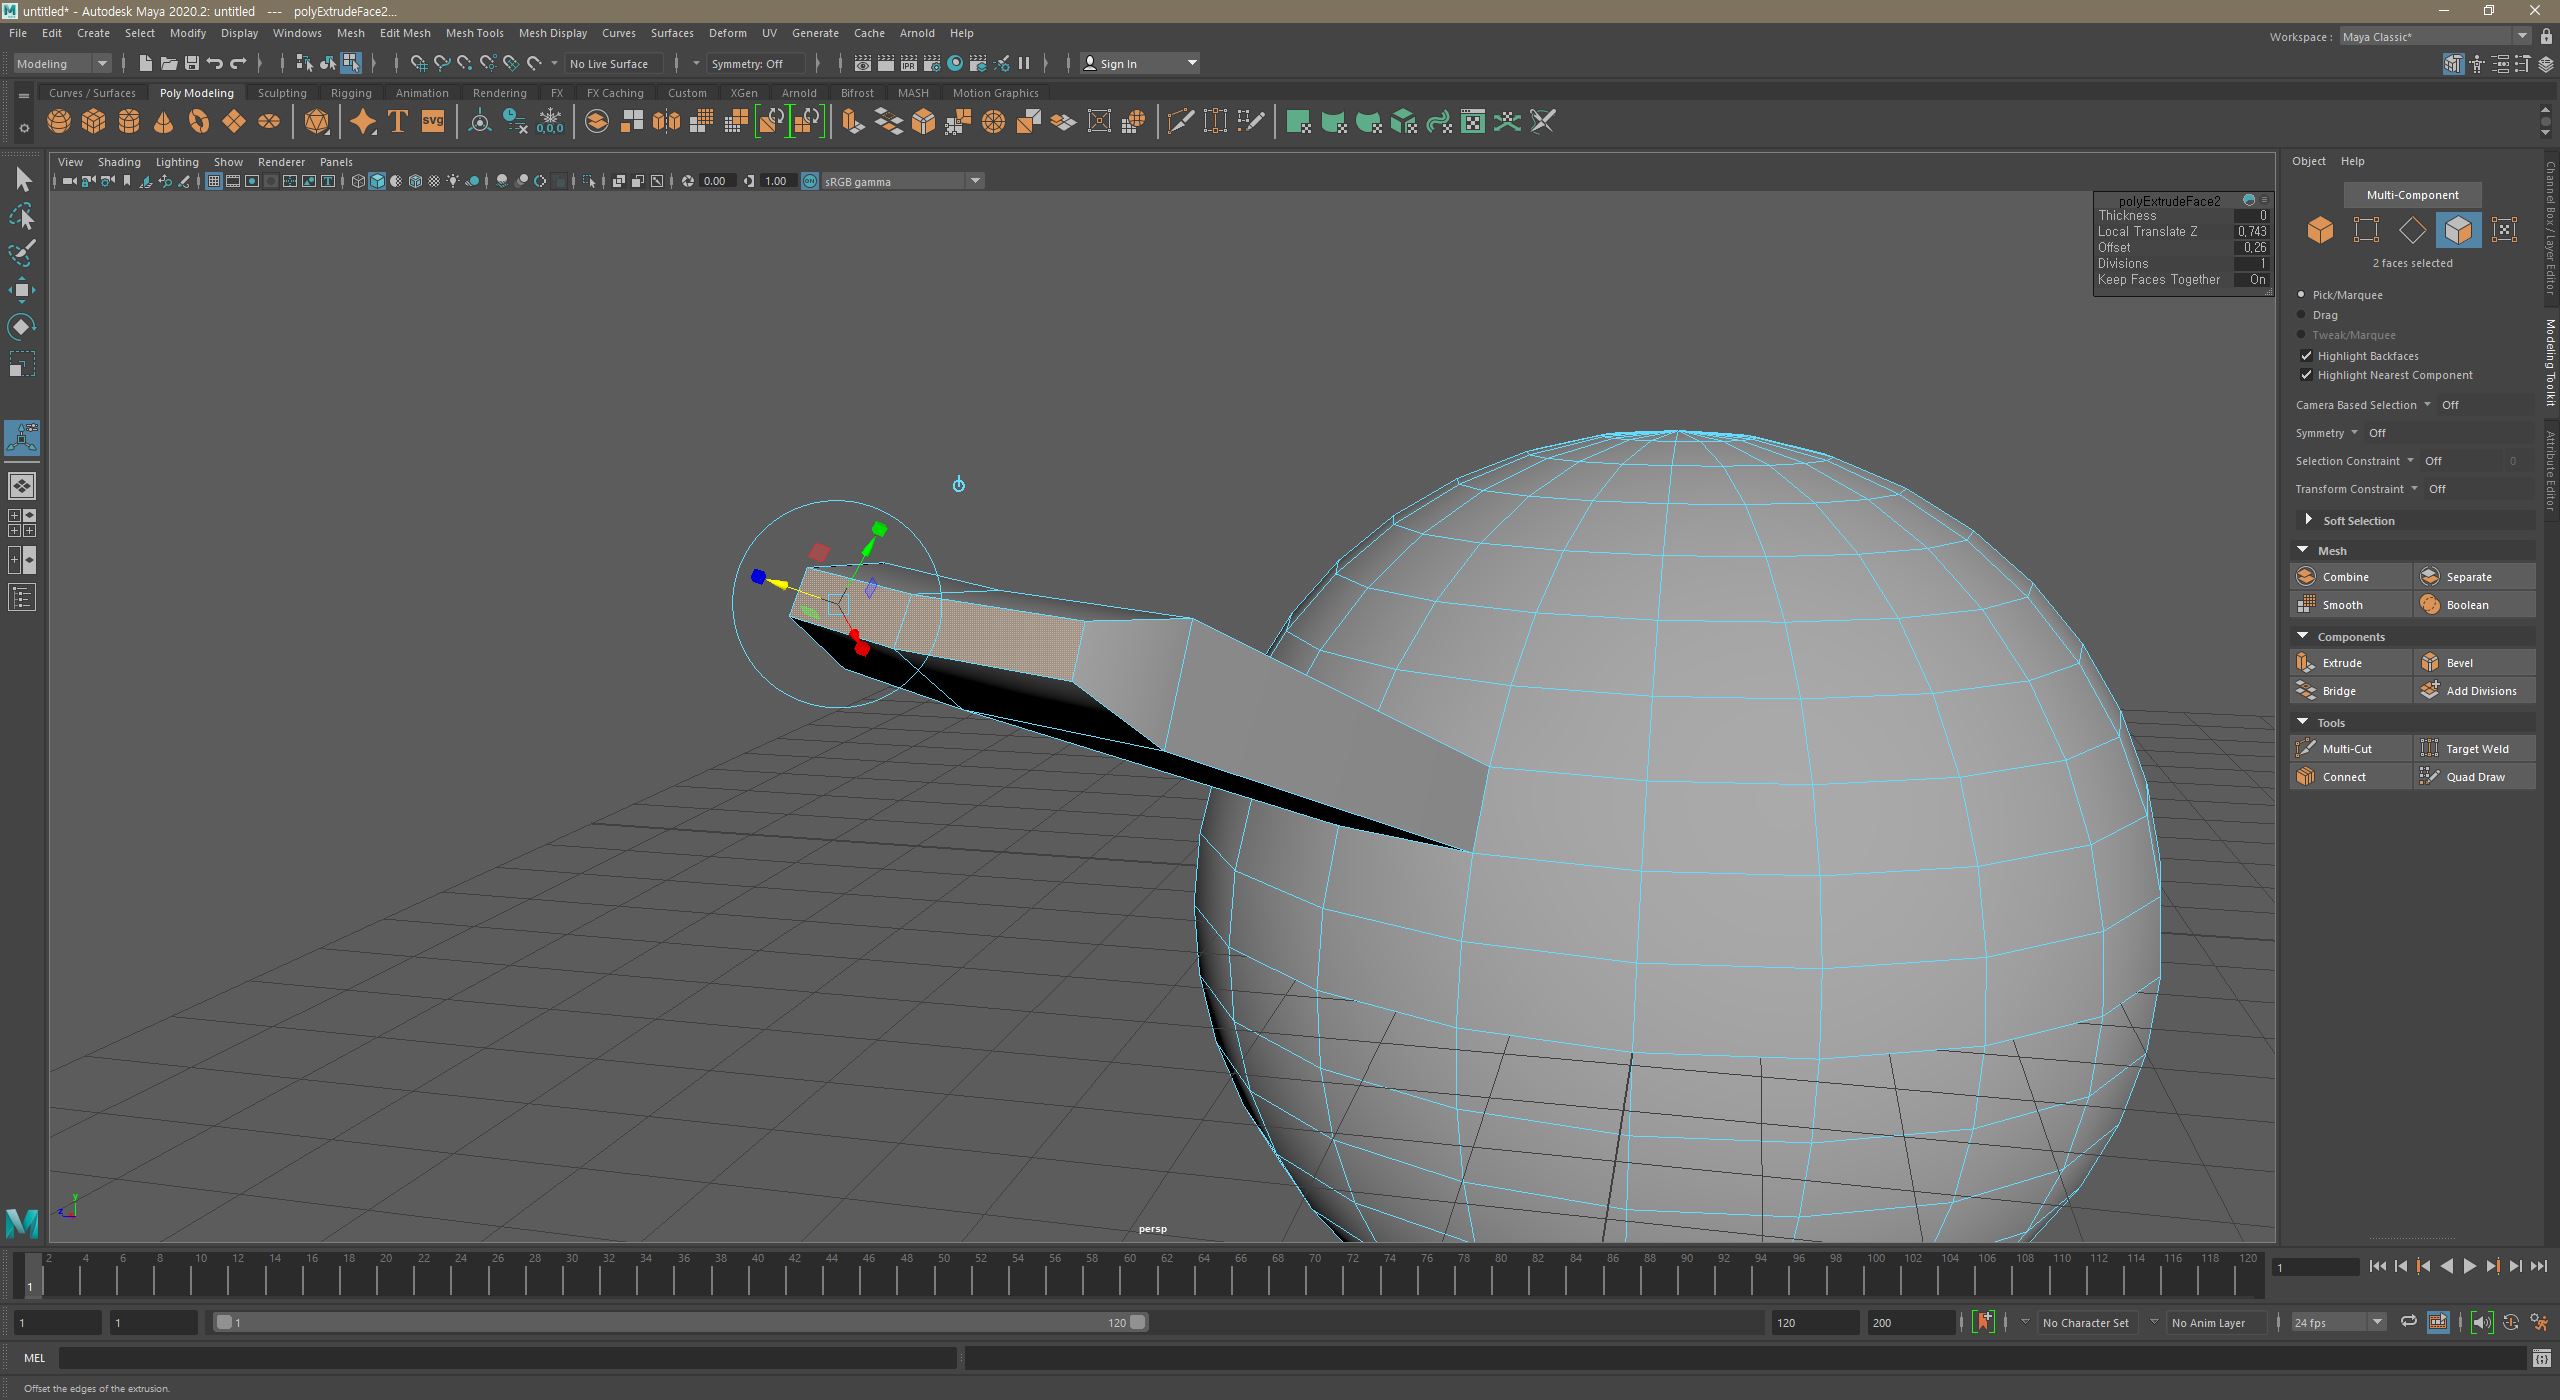
Task: Click the polygon Type tool shelf icon
Action: (397, 122)
